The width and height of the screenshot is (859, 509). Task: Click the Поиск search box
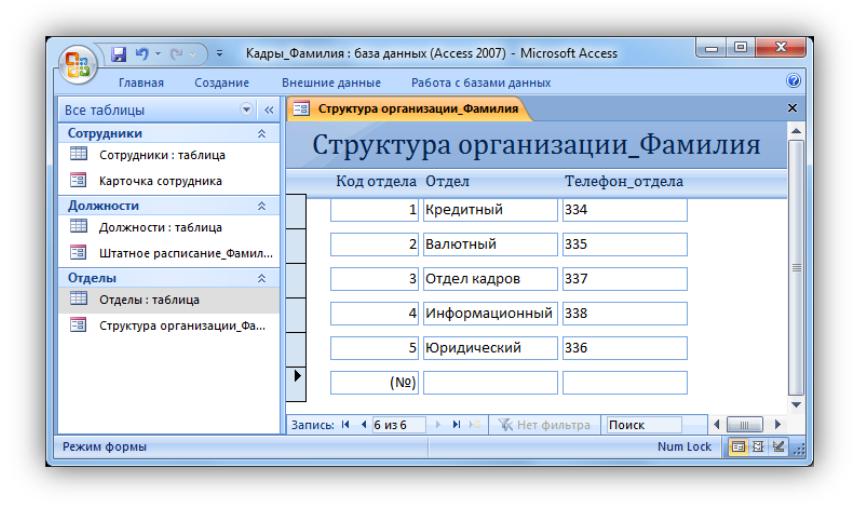(x=644, y=425)
